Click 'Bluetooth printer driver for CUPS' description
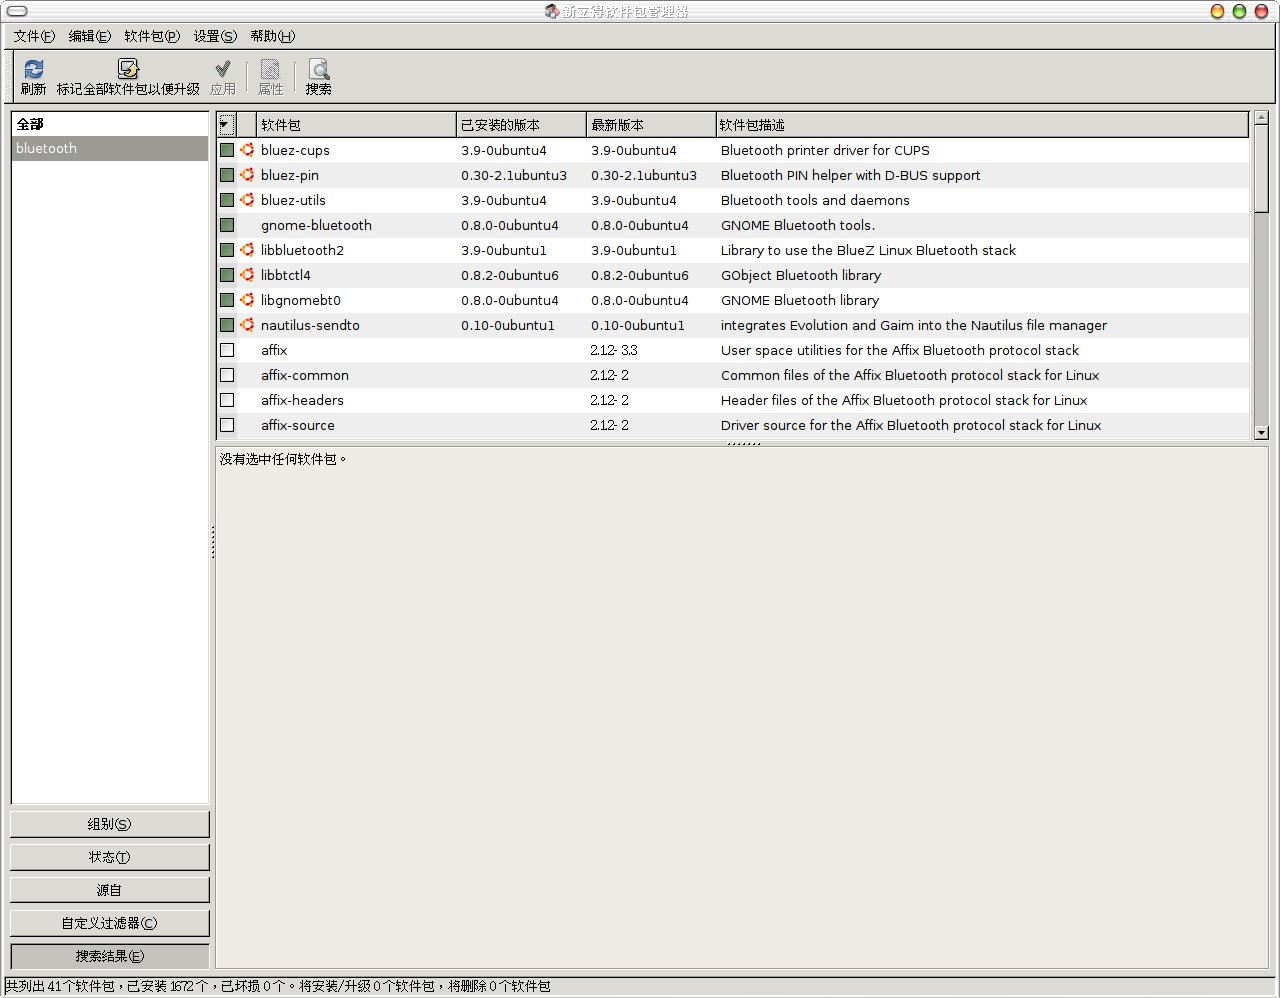The height and width of the screenshot is (998, 1280). (x=825, y=150)
